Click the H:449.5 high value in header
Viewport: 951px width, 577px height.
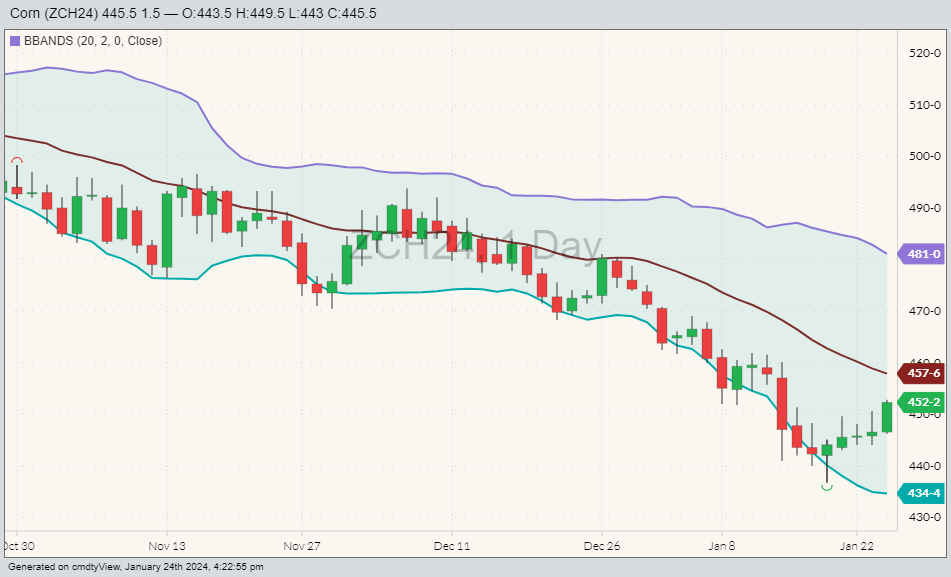(261, 13)
